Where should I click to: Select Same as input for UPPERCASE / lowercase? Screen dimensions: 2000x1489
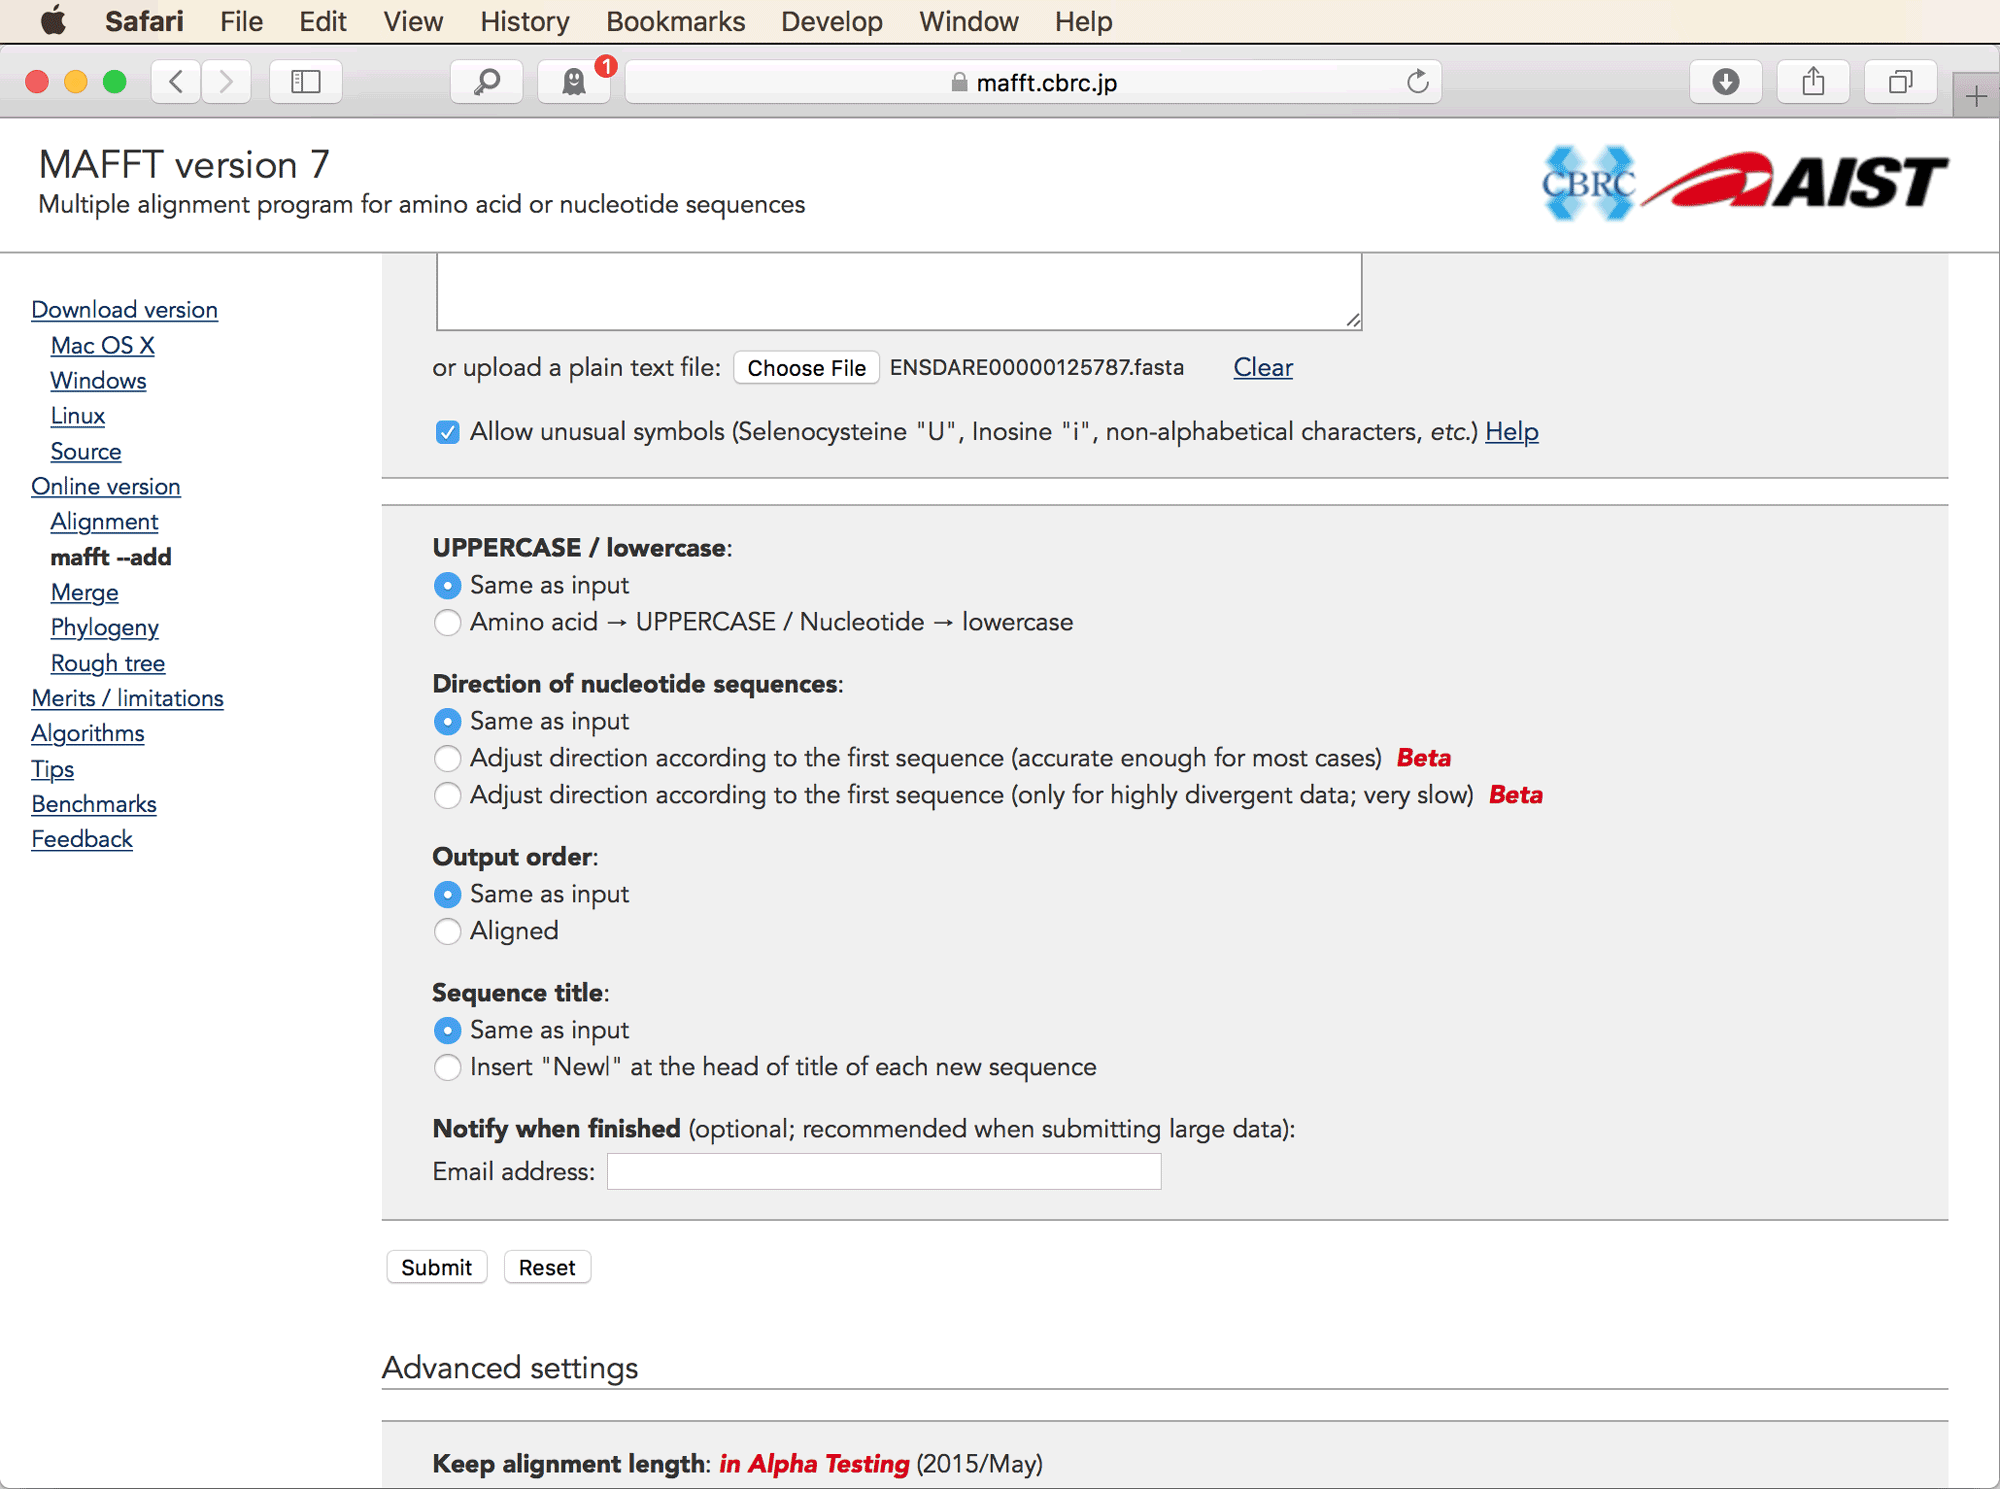click(x=447, y=585)
